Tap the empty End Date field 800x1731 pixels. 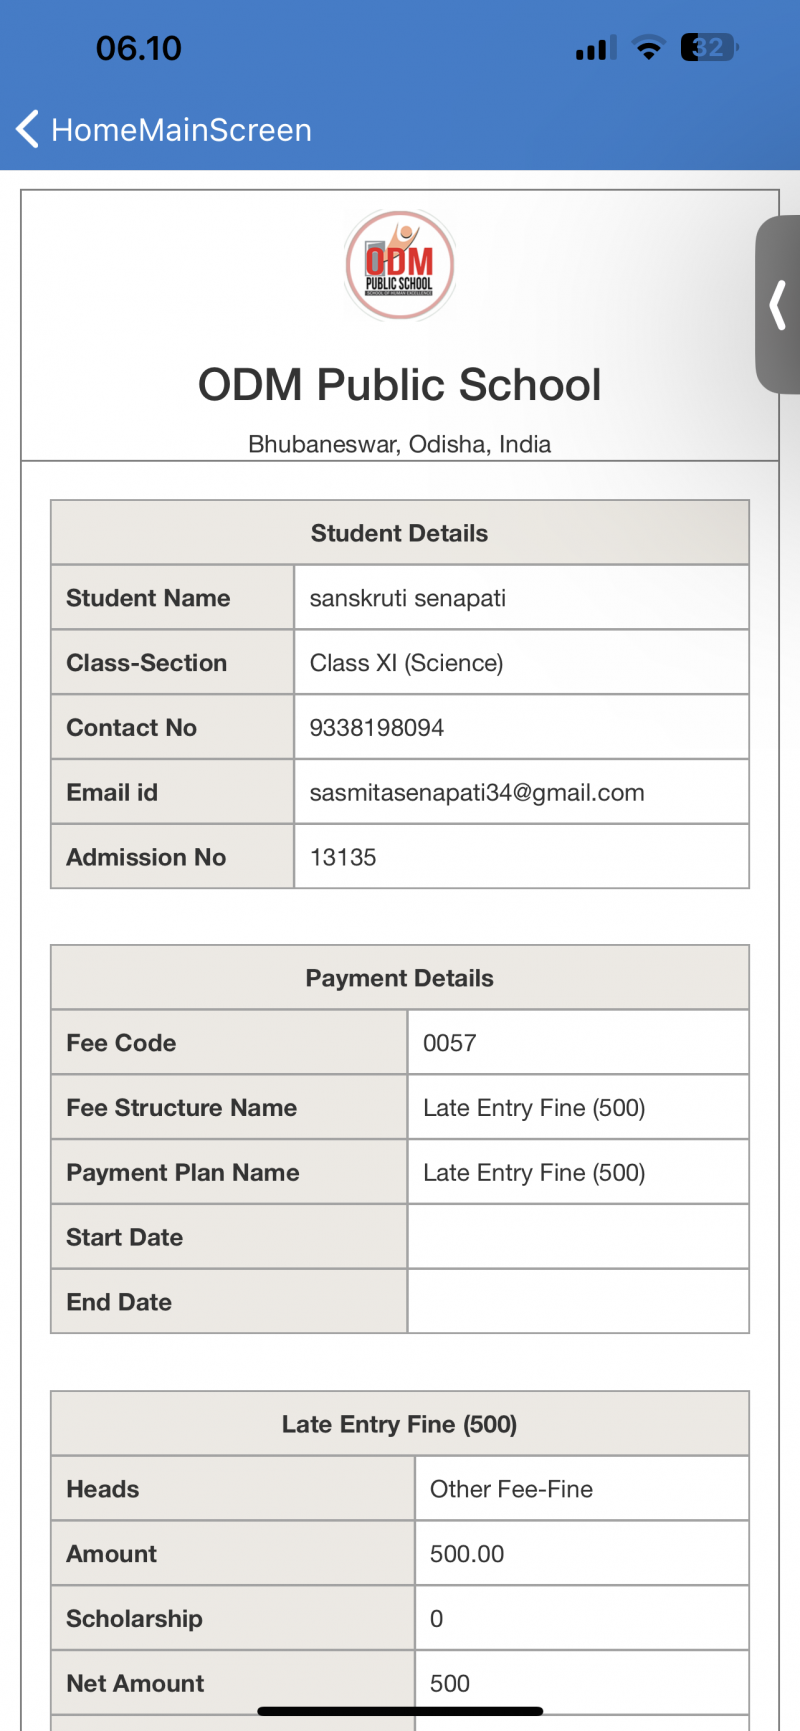pos(578,1302)
